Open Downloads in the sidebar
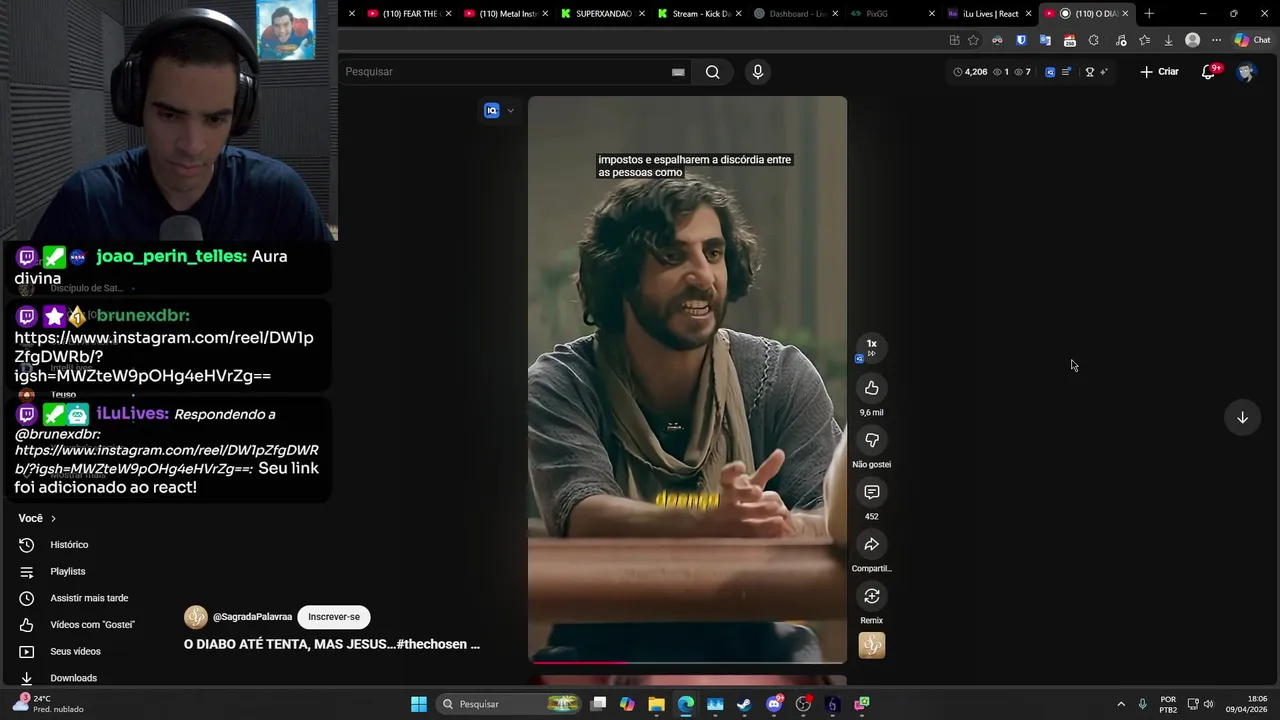Viewport: 1280px width, 720px height. (73, 678)
